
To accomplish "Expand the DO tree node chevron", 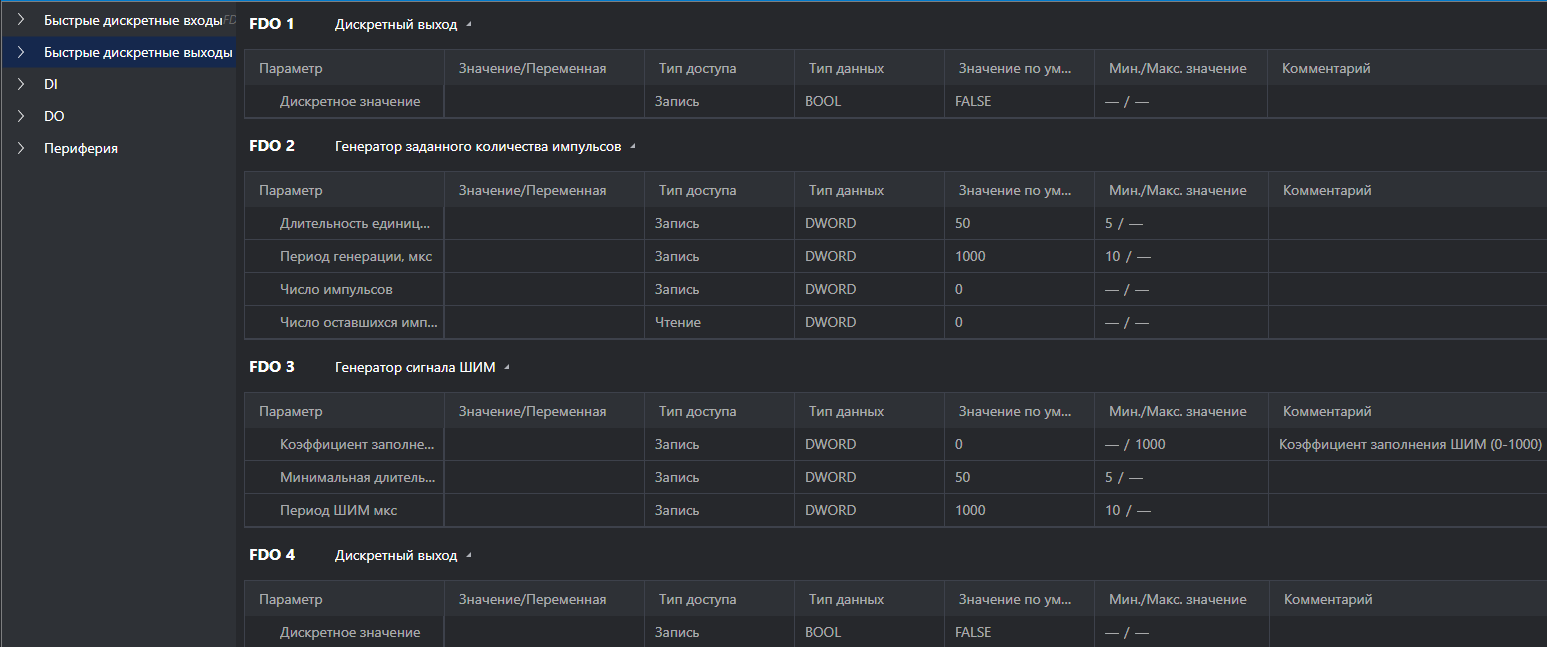I will (20, 116).
